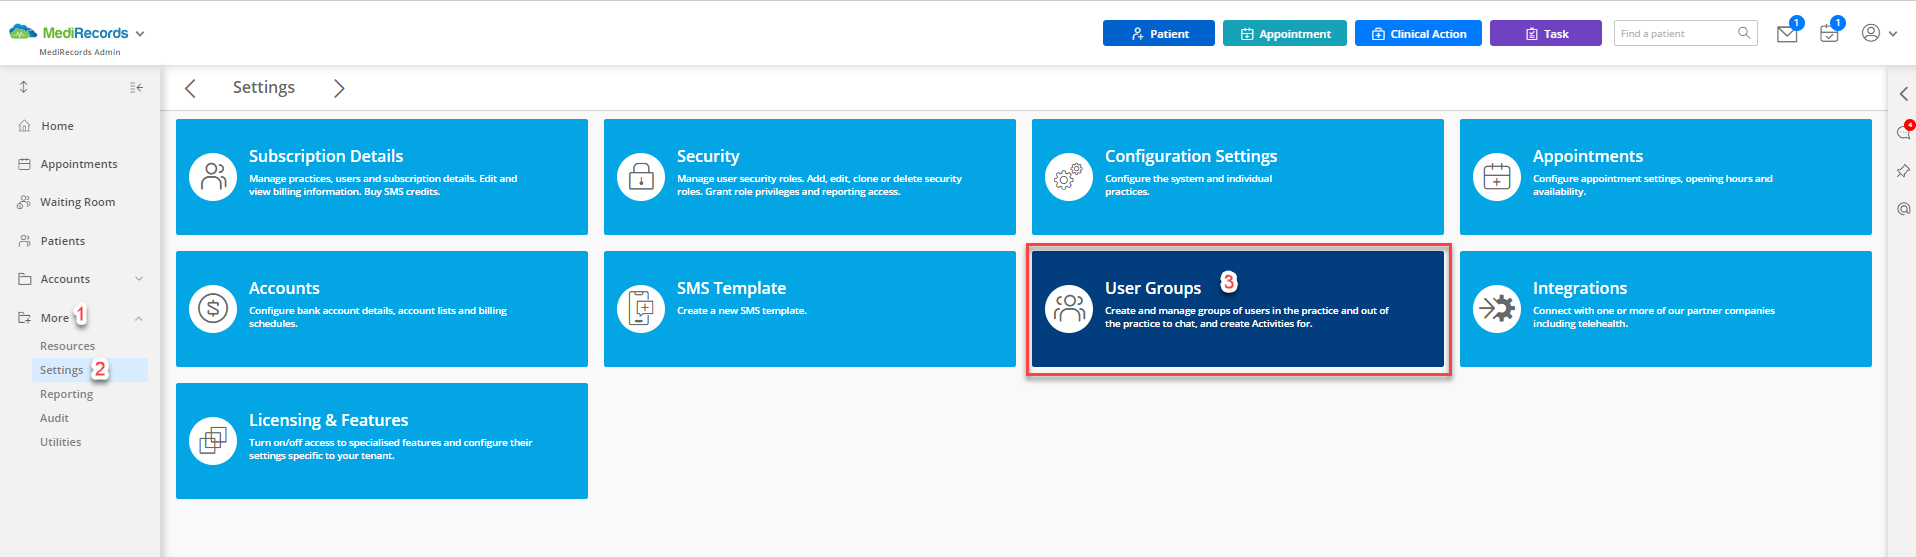1916x557 pixels.
Task: Click the search magnifier icon
Action: (x=1744, y=33)
